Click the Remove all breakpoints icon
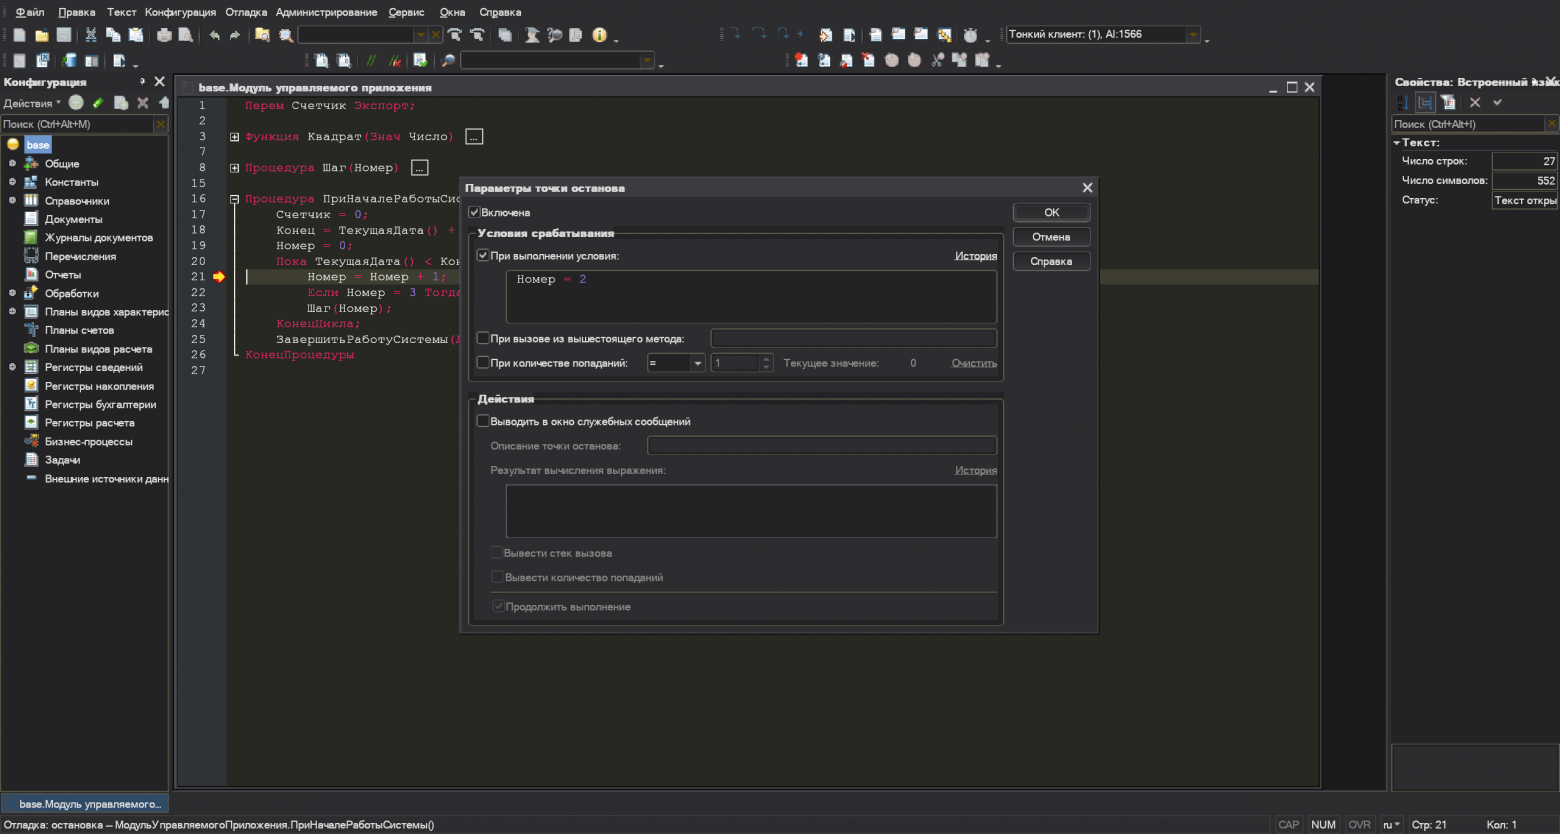 click(x=868, y=60)
